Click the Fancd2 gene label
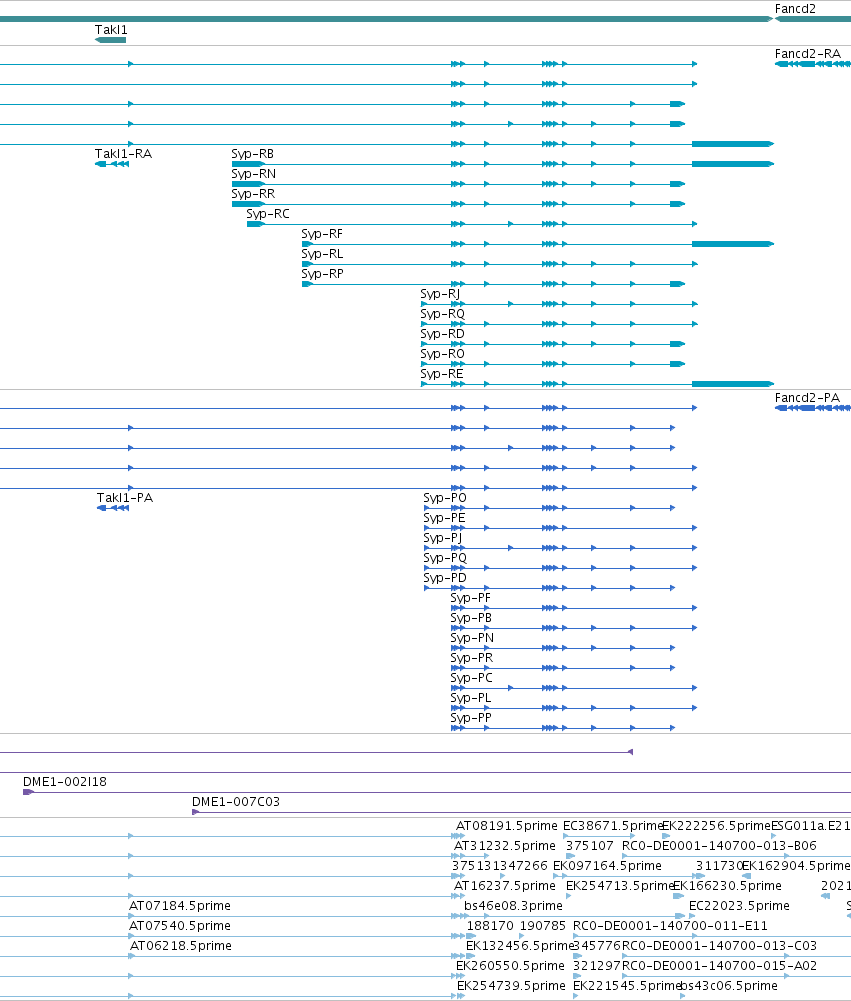The width and height of the screenshot is (851, 1001). tap(795, 9)
